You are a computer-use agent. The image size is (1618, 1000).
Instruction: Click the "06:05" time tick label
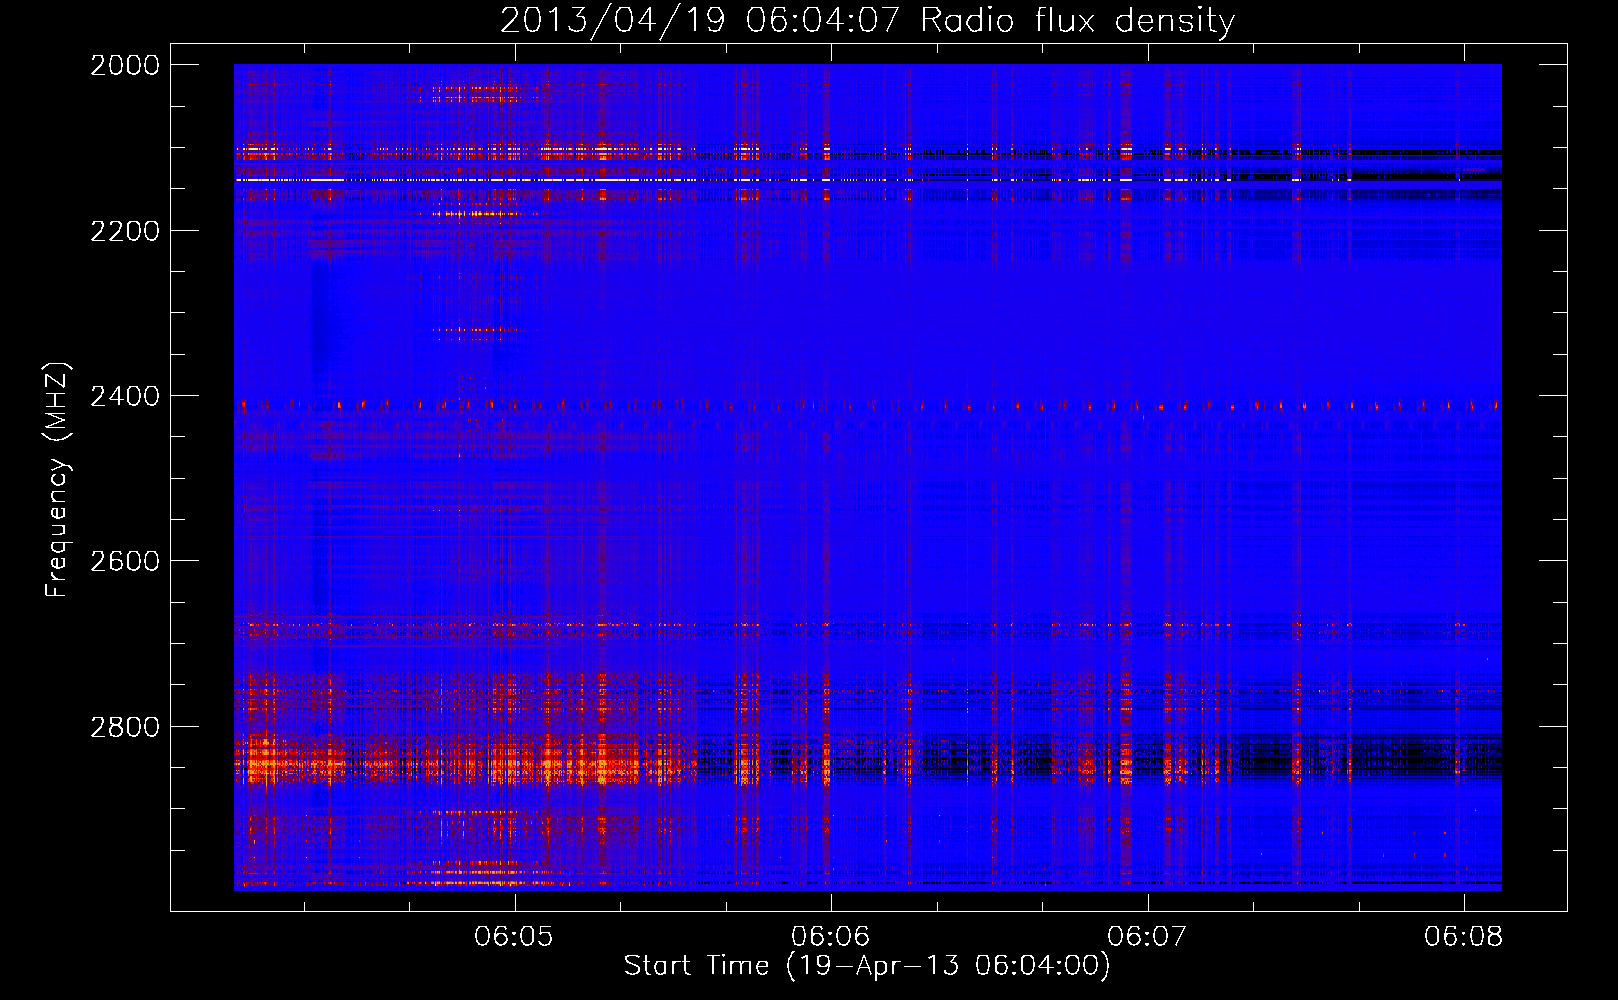click(x=514, y=936)
